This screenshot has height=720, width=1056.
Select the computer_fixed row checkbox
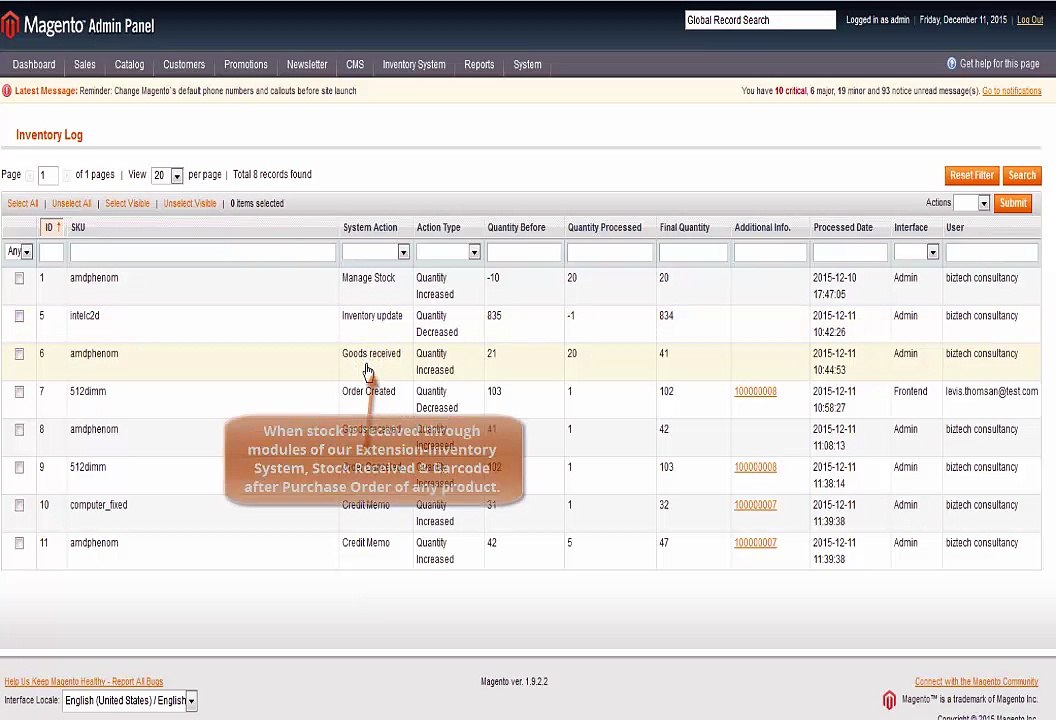point(20,504)
